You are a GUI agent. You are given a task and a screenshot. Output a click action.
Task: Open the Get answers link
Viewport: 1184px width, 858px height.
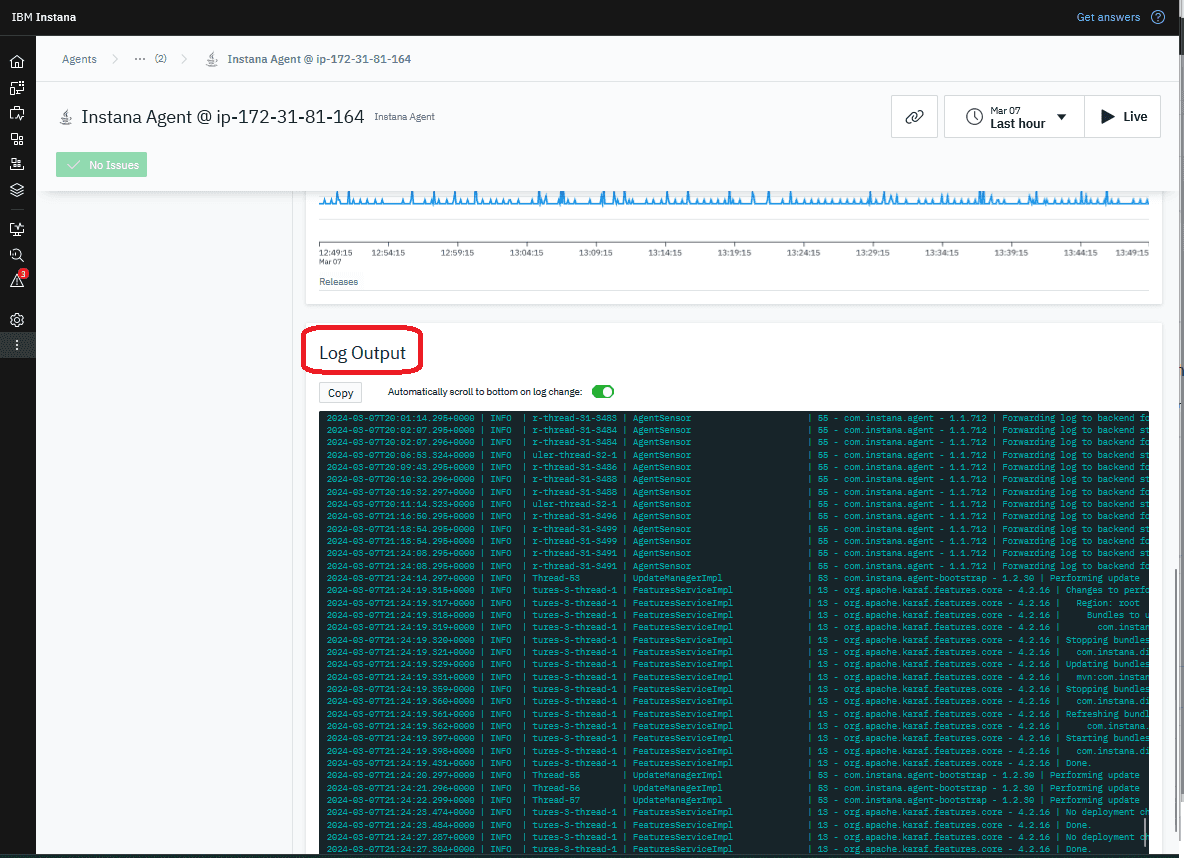1107,17
